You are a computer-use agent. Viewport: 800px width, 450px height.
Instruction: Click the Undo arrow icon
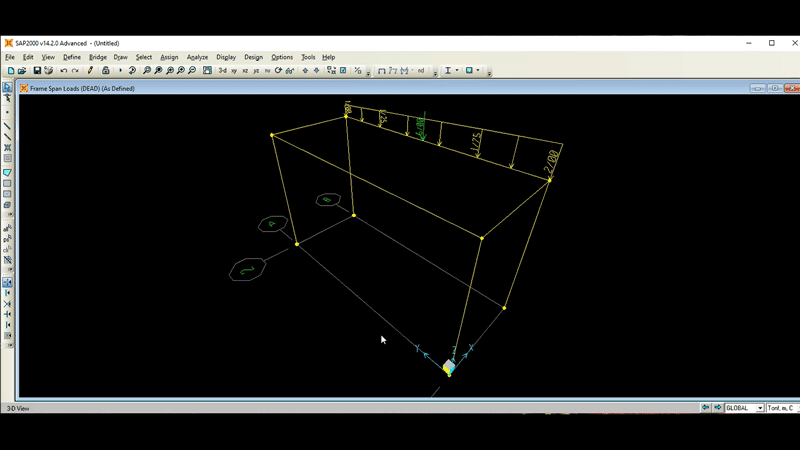64,71
